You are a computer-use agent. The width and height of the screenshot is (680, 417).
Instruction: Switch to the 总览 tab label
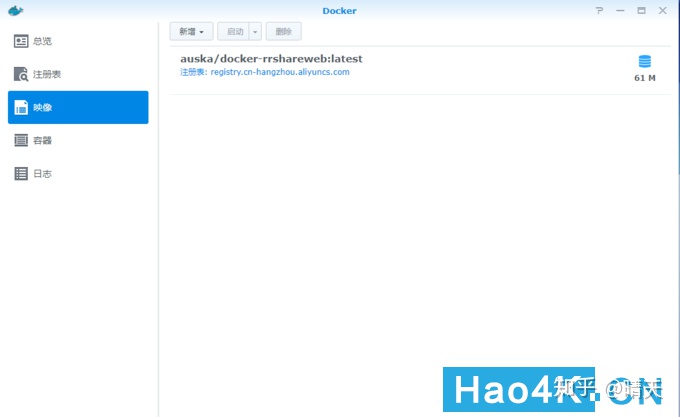coord(42,41)
